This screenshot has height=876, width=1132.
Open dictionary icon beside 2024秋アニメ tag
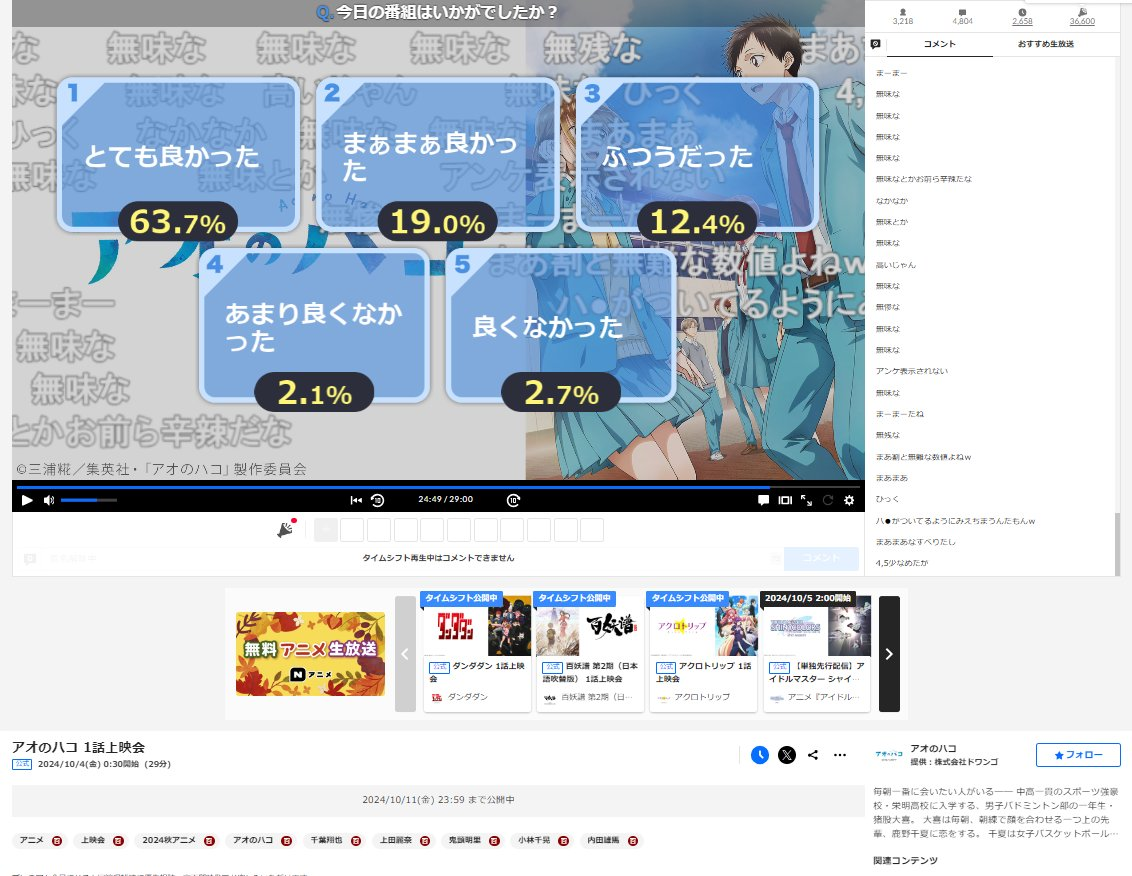tap(209, 841)
